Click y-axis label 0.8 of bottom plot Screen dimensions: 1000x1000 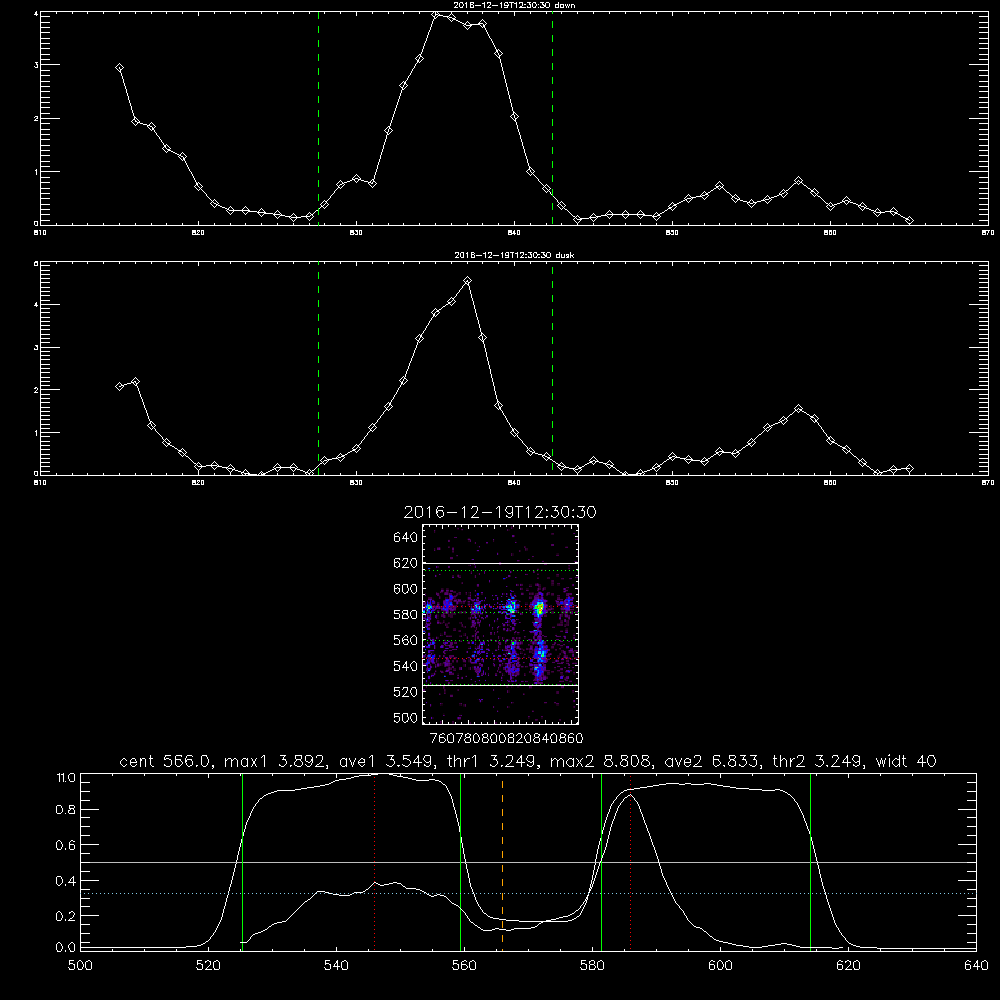point(66,810)
